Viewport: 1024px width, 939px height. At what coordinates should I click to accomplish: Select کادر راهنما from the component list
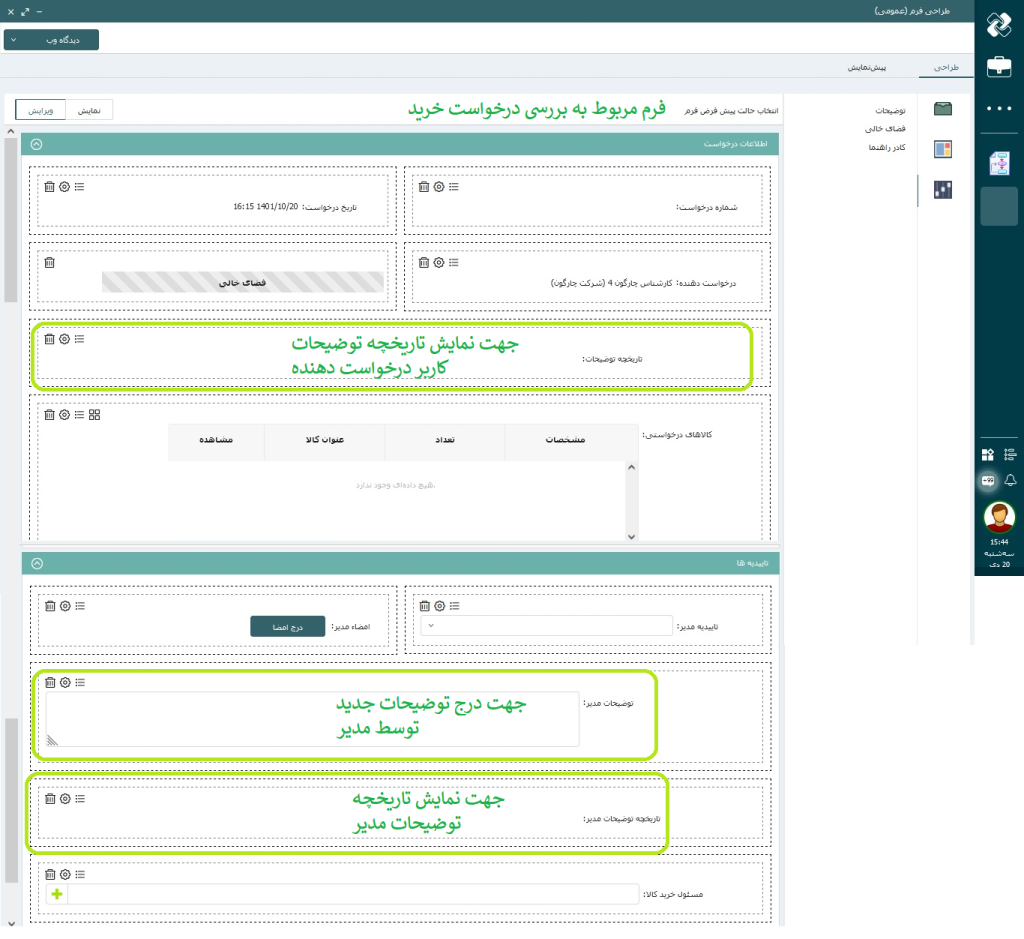[885, 147]
